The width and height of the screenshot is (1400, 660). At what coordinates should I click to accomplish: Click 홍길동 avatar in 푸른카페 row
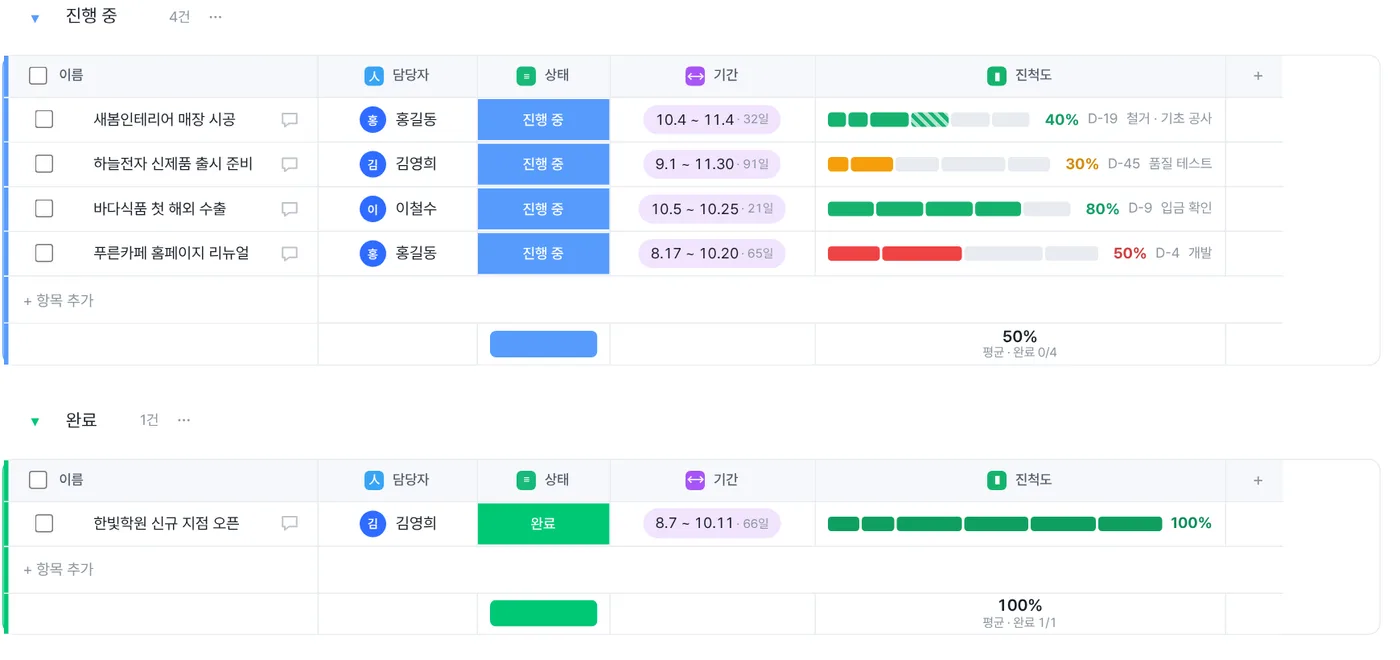[372, 253]
